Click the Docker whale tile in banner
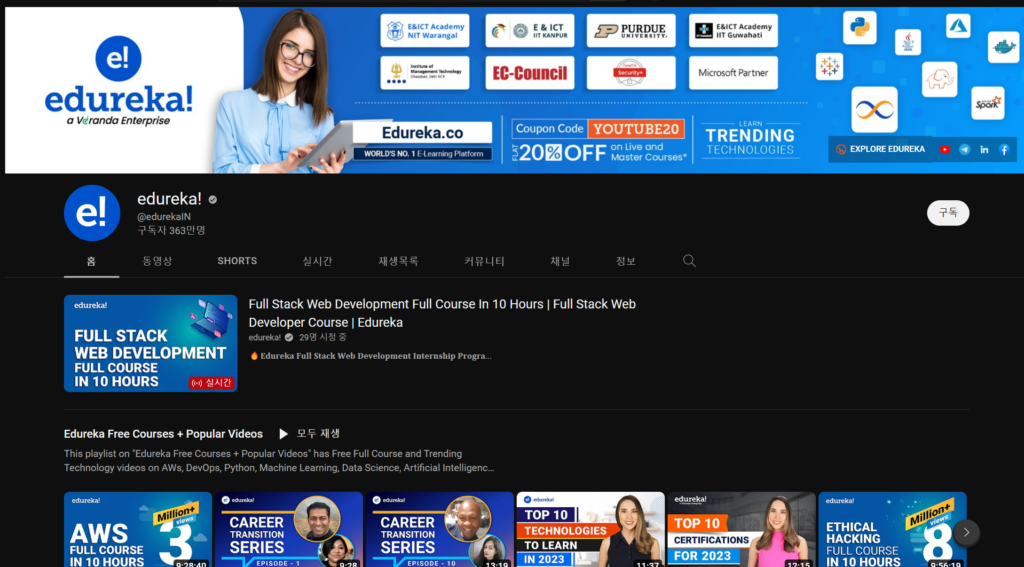The width and height of the screenshot is (1024, 567). 1003,47
